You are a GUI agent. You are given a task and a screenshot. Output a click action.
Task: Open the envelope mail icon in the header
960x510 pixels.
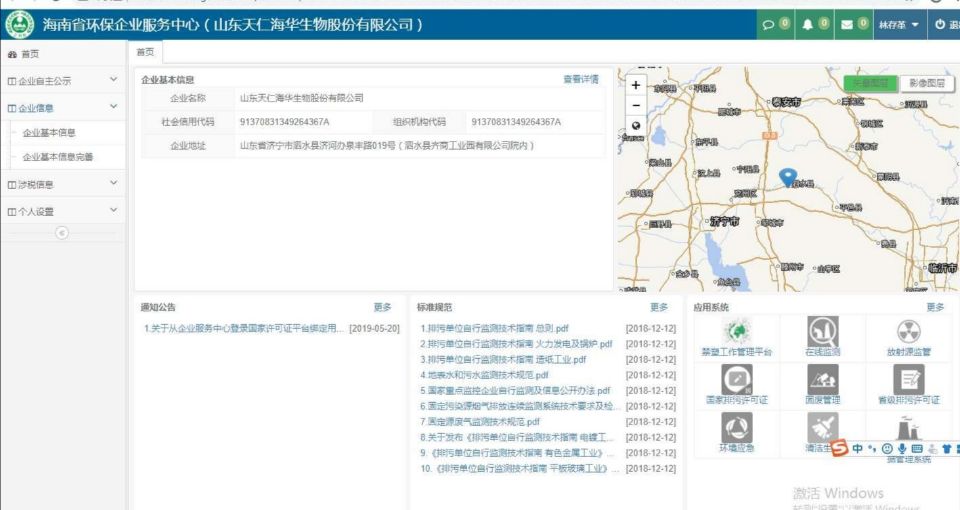coord(847,25)
